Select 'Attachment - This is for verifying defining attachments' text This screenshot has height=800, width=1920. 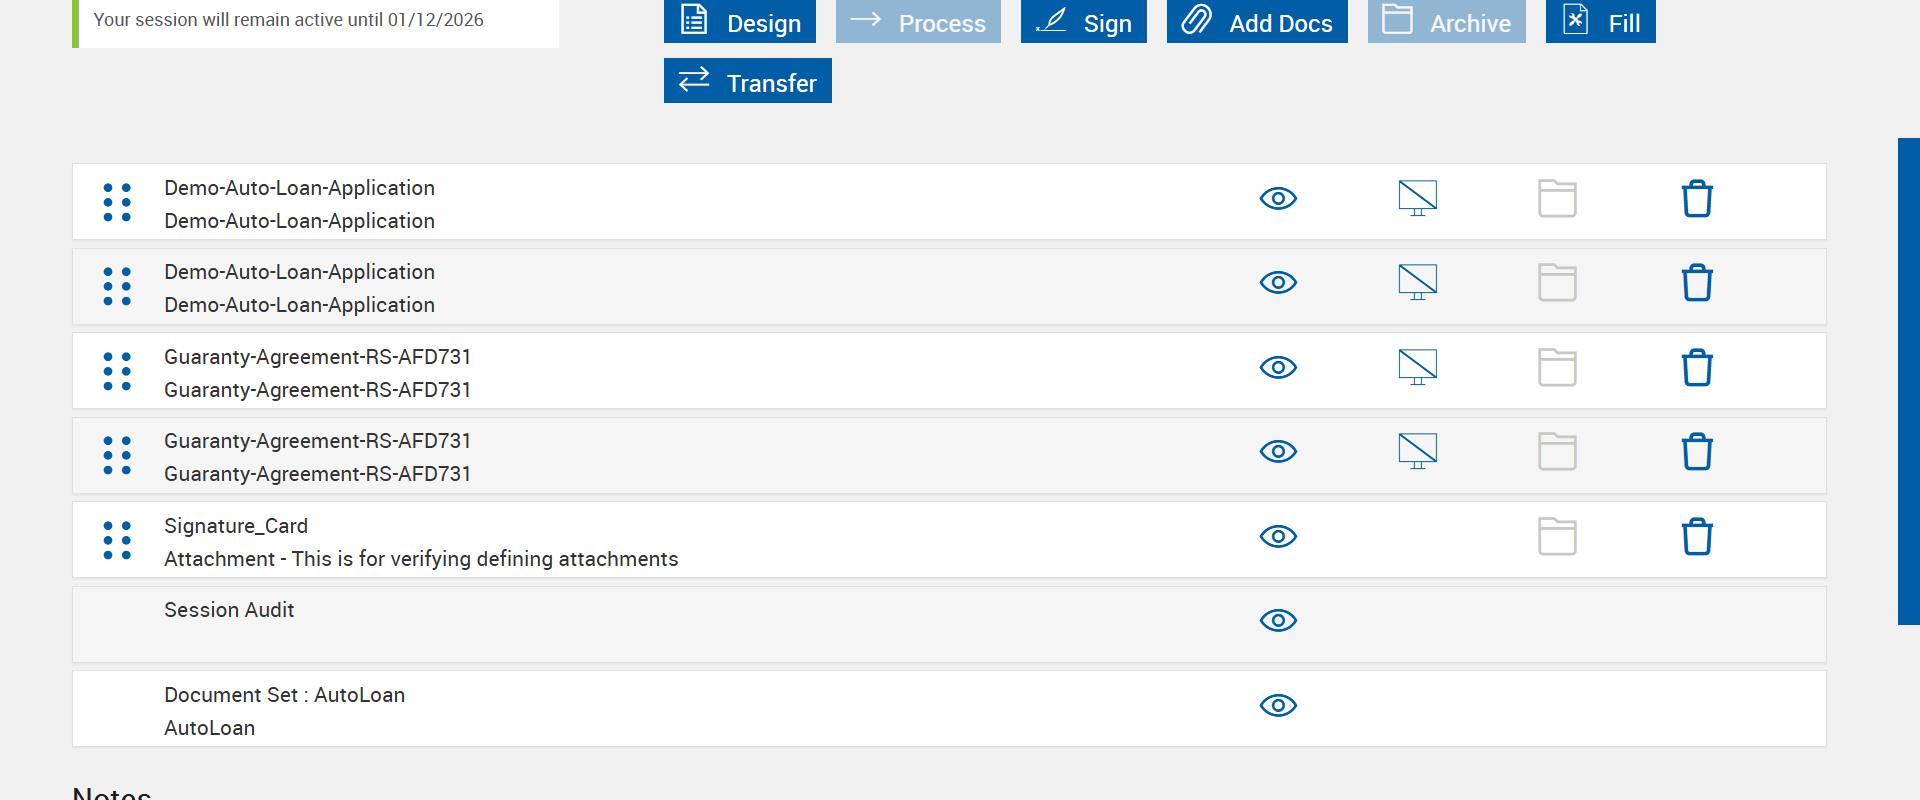[x=421, y=559]
